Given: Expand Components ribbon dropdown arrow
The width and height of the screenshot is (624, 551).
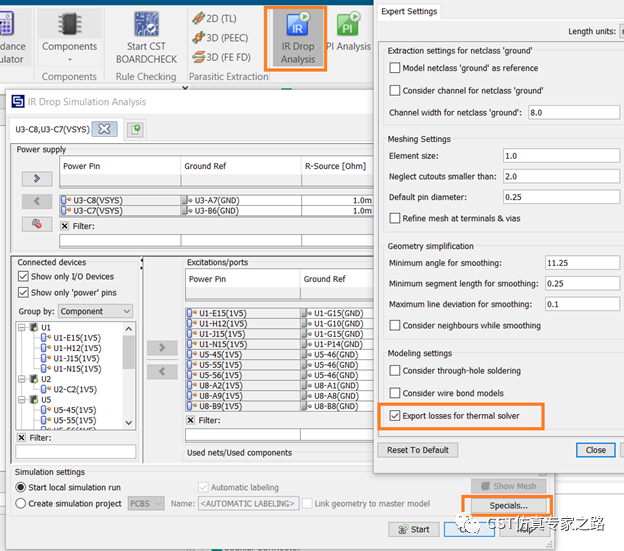Looking at the screenshot, I should coord(70,60).
